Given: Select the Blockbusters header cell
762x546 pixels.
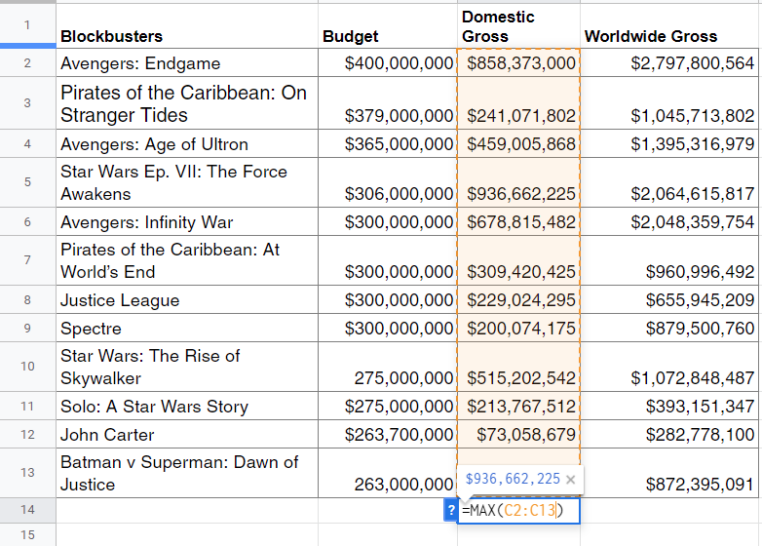Looking at the screenshot, I should pyautogui.click(x=187, y=26).
